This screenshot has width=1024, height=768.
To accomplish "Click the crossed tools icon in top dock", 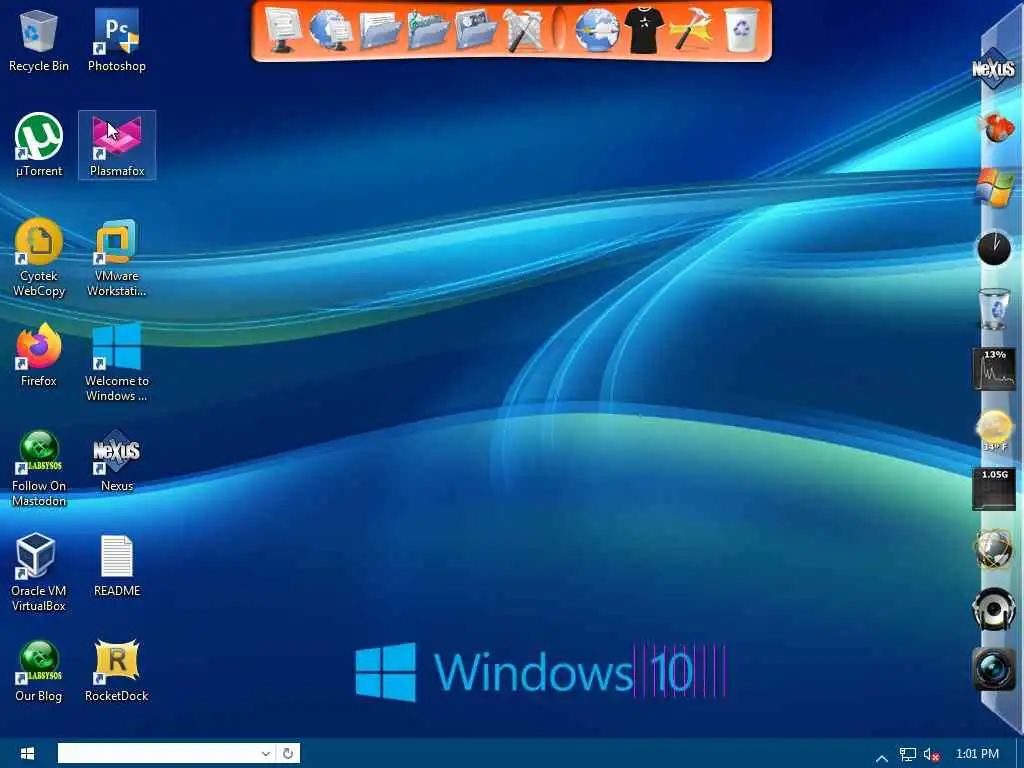I will click(x=524, y=30).
